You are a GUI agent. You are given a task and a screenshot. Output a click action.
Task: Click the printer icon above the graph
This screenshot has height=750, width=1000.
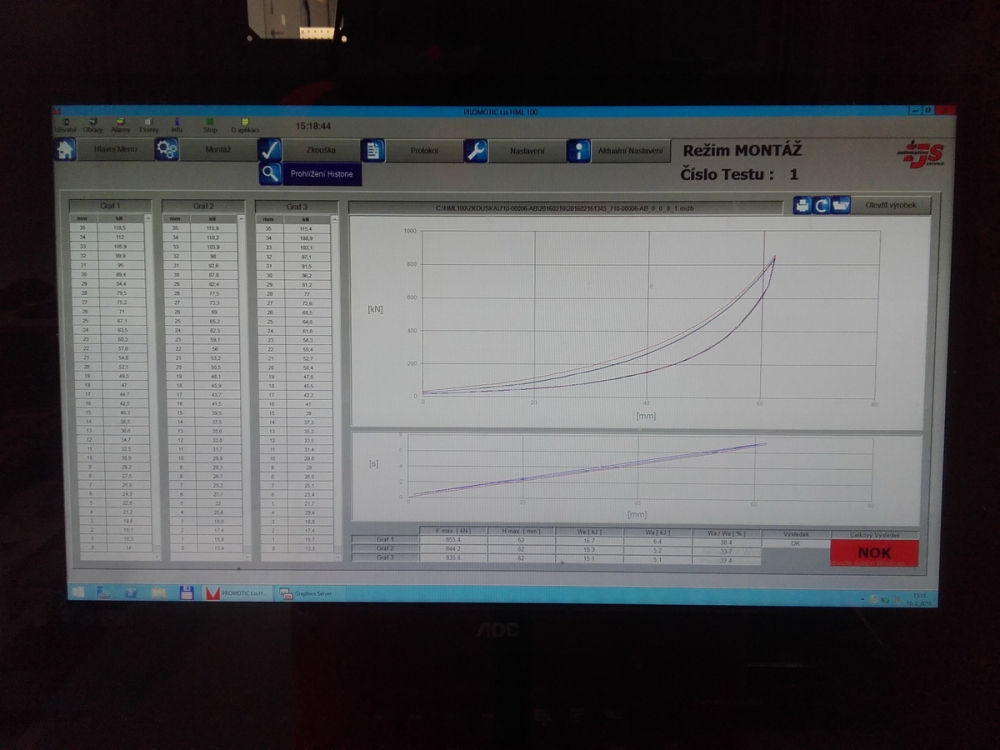tap(802, 205)
